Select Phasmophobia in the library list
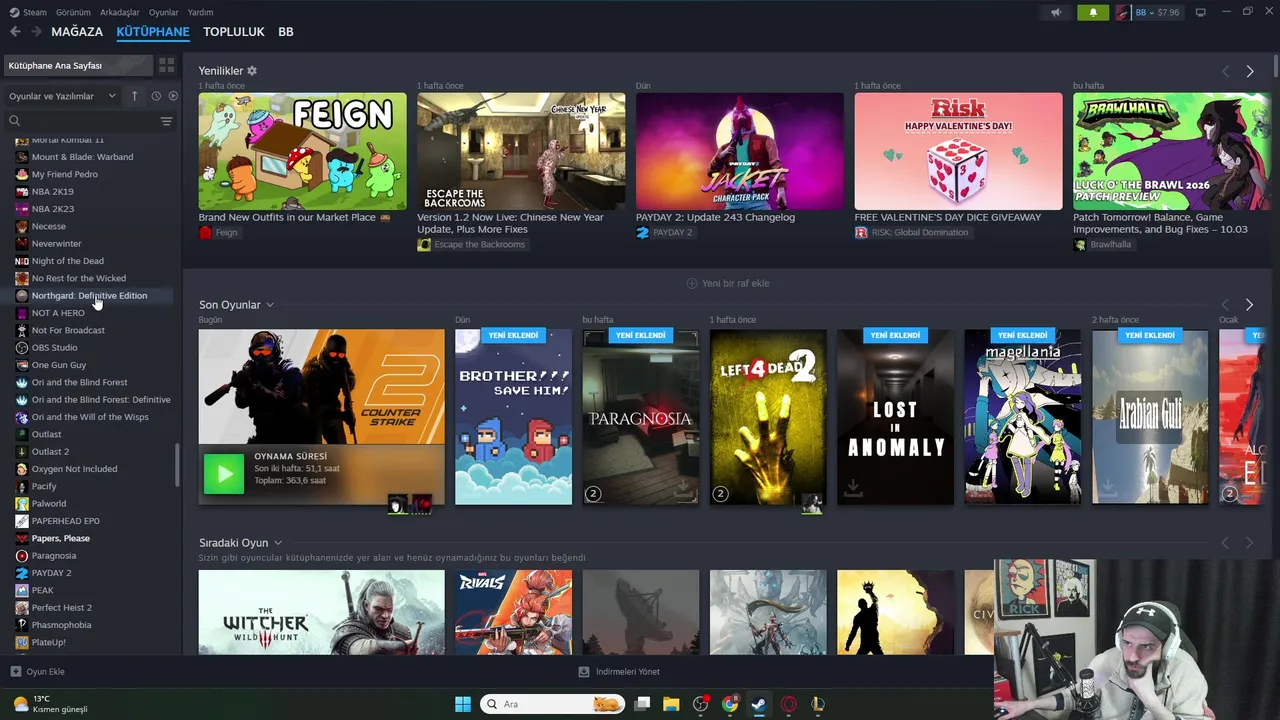 [x=61, y=625]
